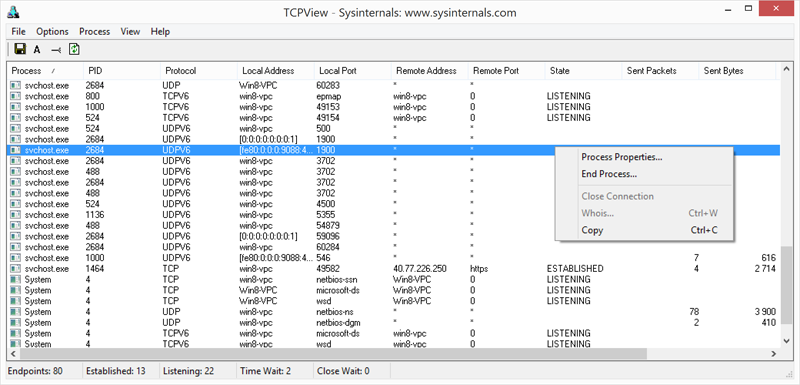This screenshot has height=385, width=800.
Task: Click the horizontal scrollbar right arrow
Action: point(774,353)
